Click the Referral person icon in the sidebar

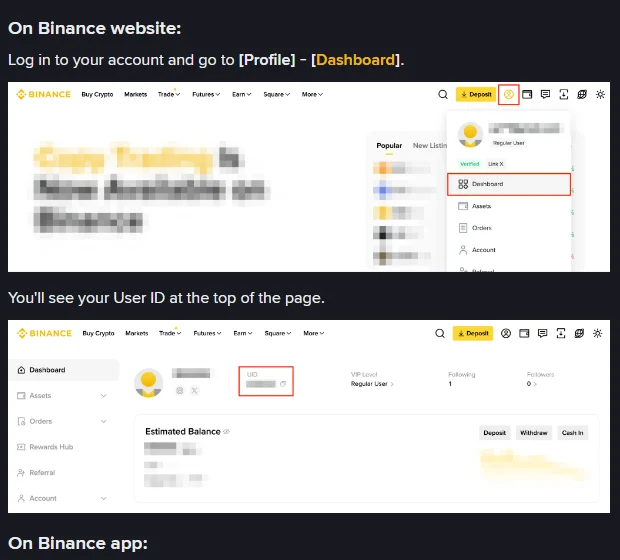coord(21,473)
